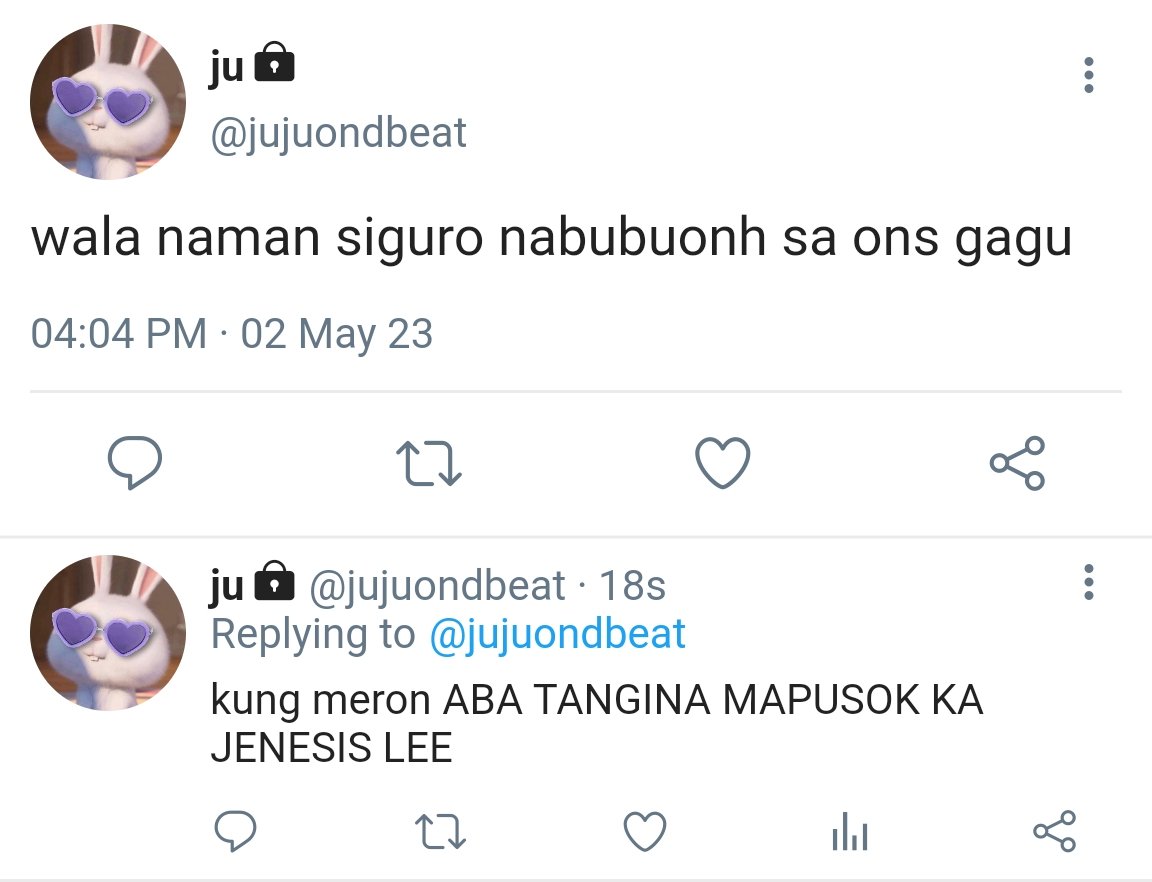The image size is (1152, 882).
Task: Open @jujuondbeat handle under main author name
Action: (338, 133)
